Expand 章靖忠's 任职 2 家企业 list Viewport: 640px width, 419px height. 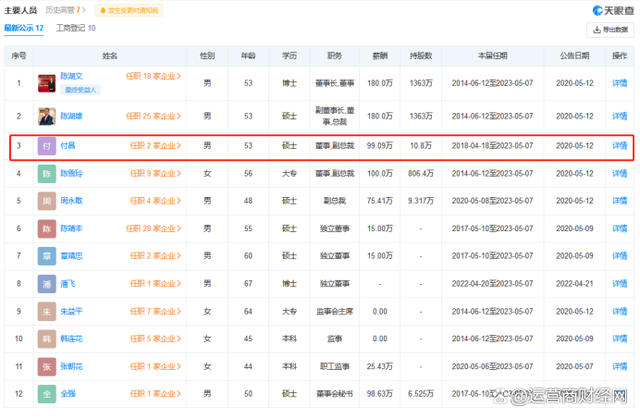156,256
